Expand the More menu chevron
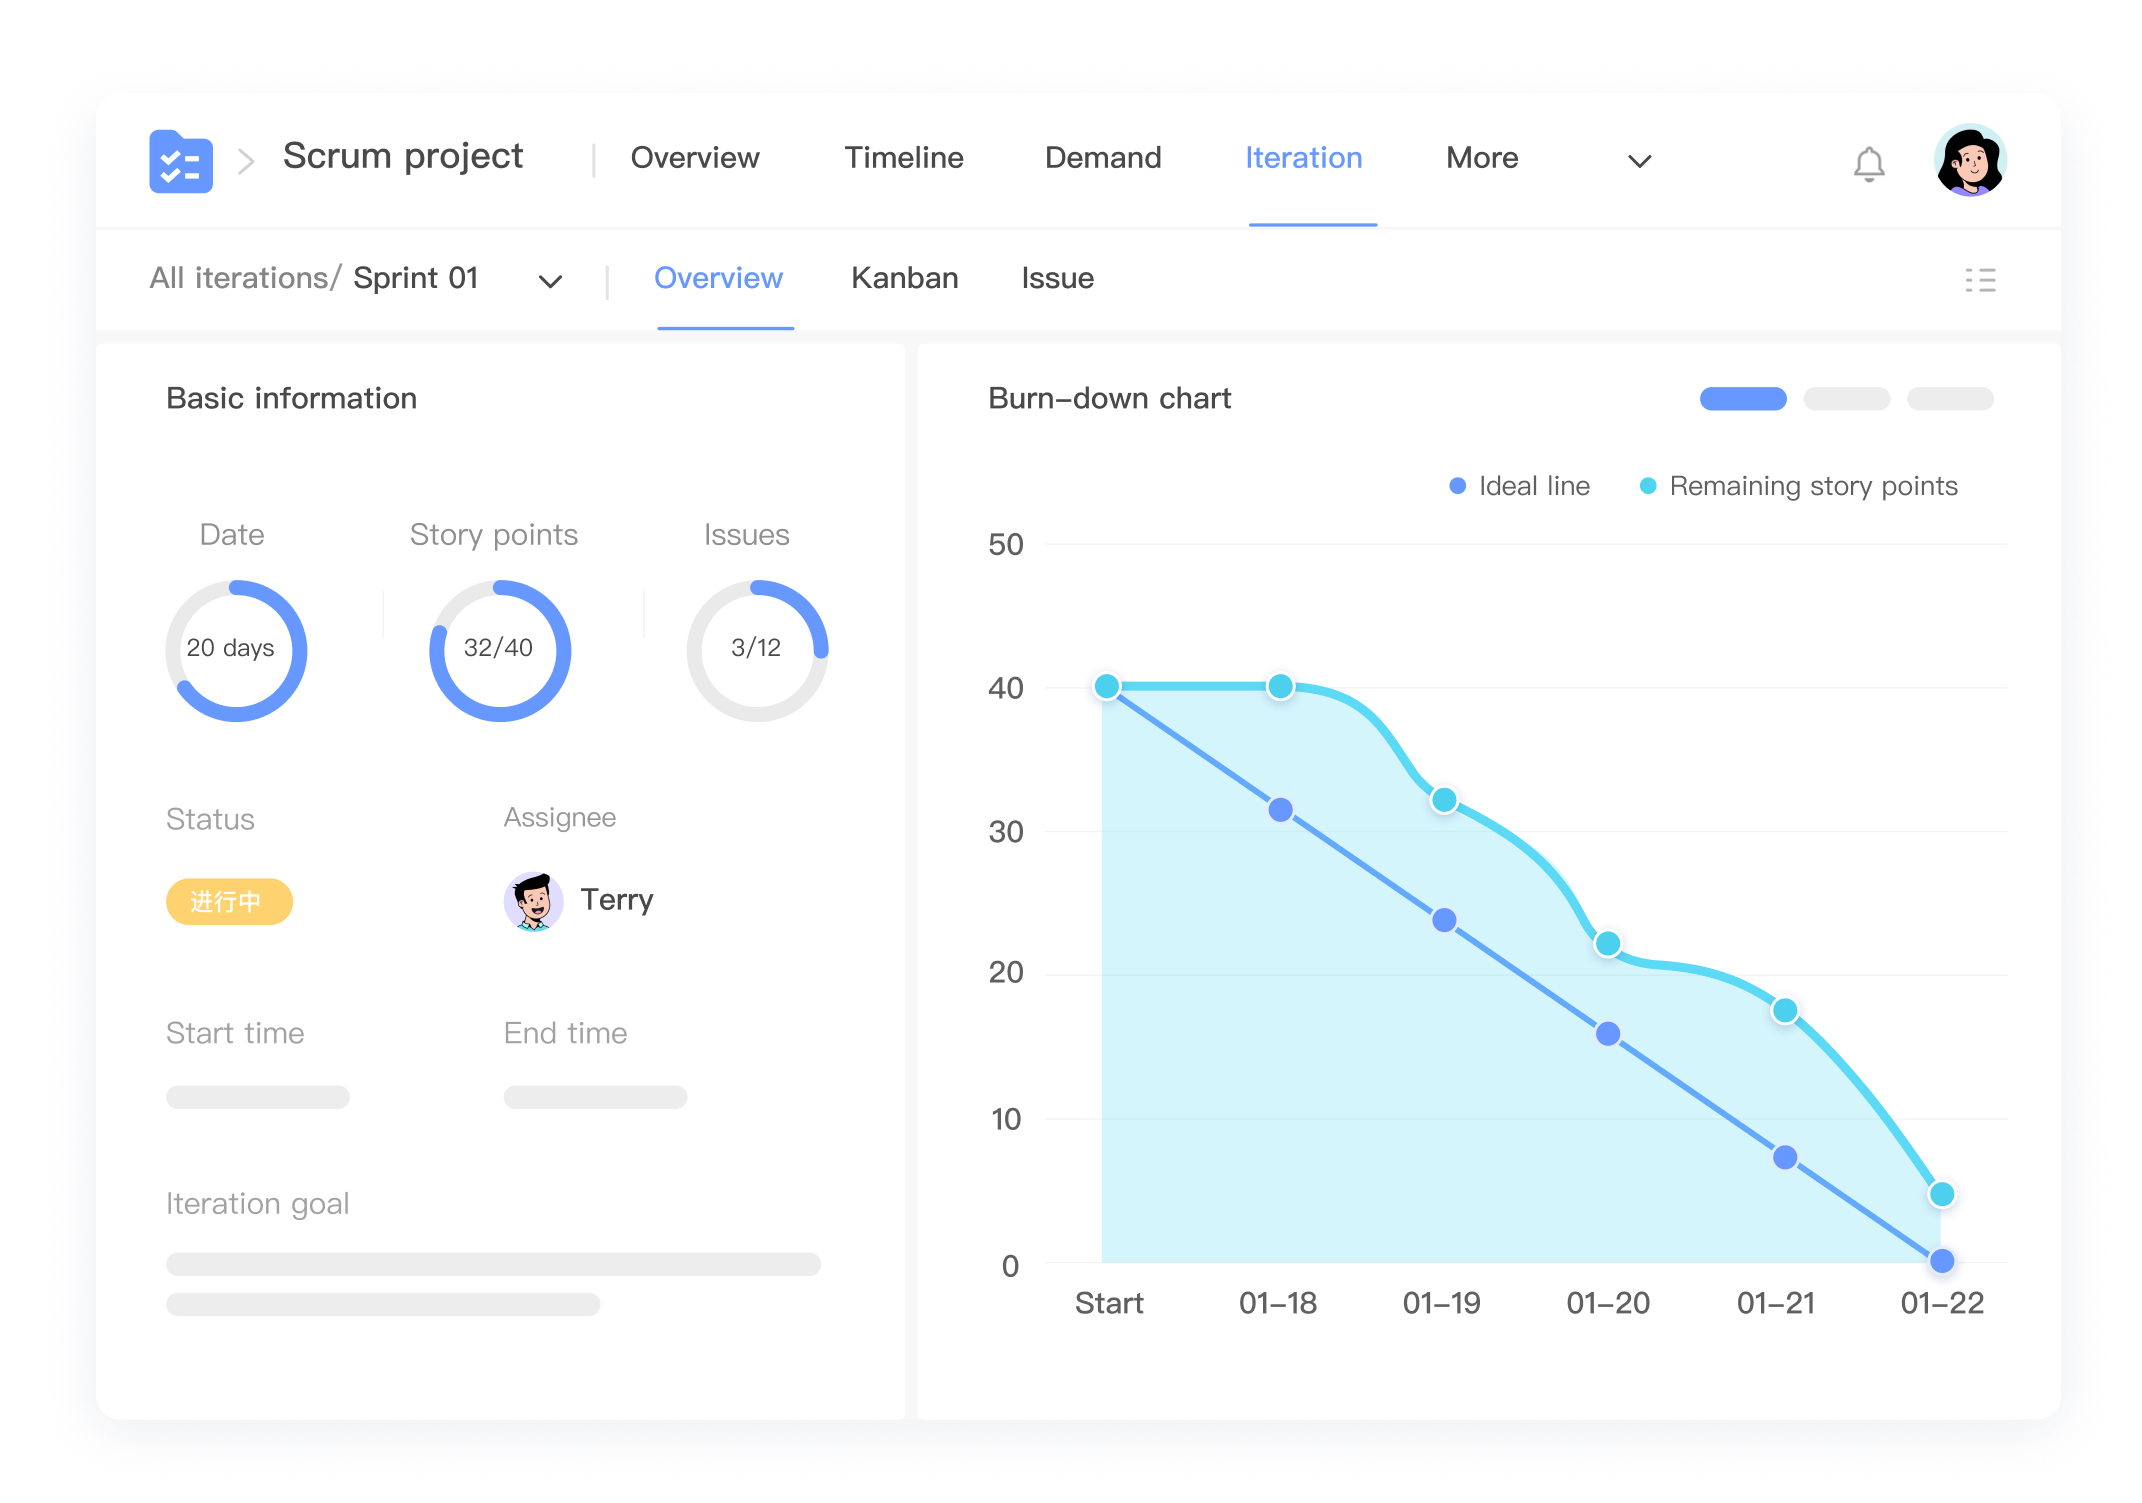The width and height of the screenshot is (2142, 1503). (x=1639, y=161)
